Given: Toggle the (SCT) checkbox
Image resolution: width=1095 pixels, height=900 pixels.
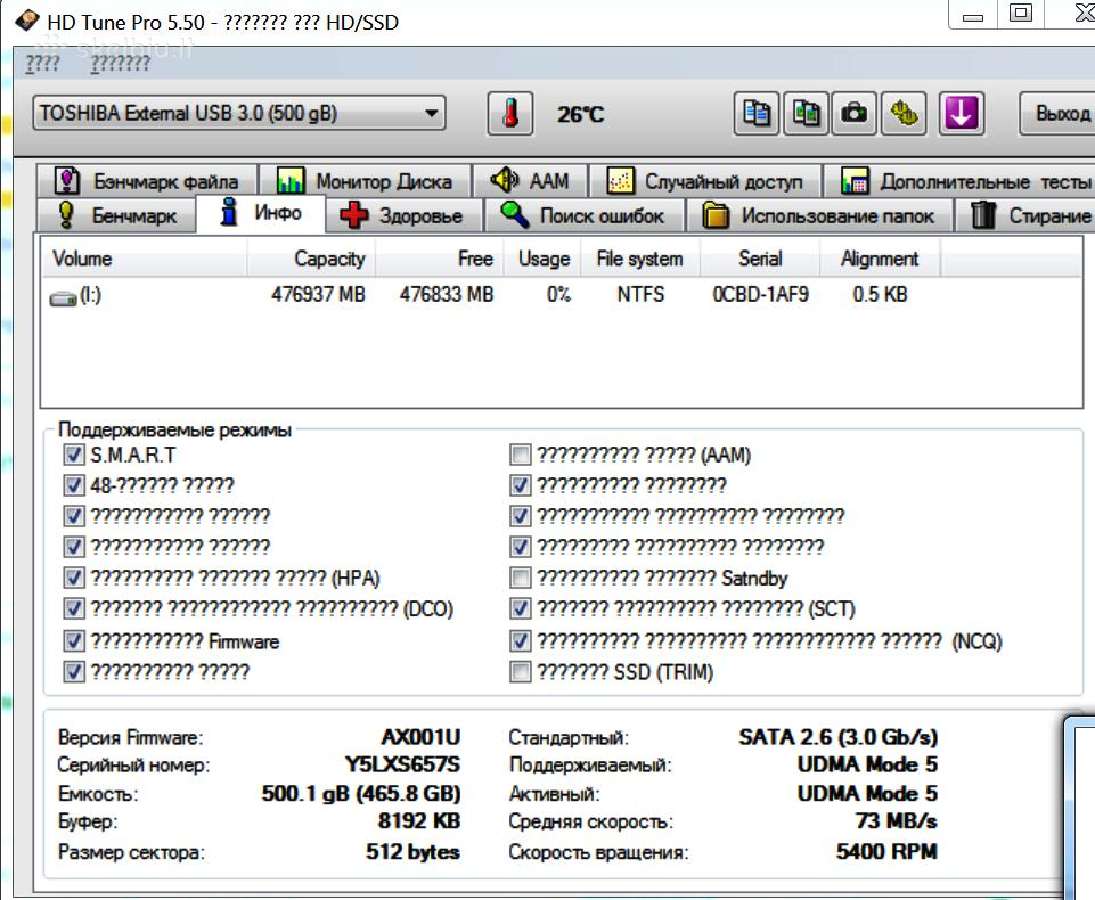Looking at the screenshot, I should click(x=520, y=609).
